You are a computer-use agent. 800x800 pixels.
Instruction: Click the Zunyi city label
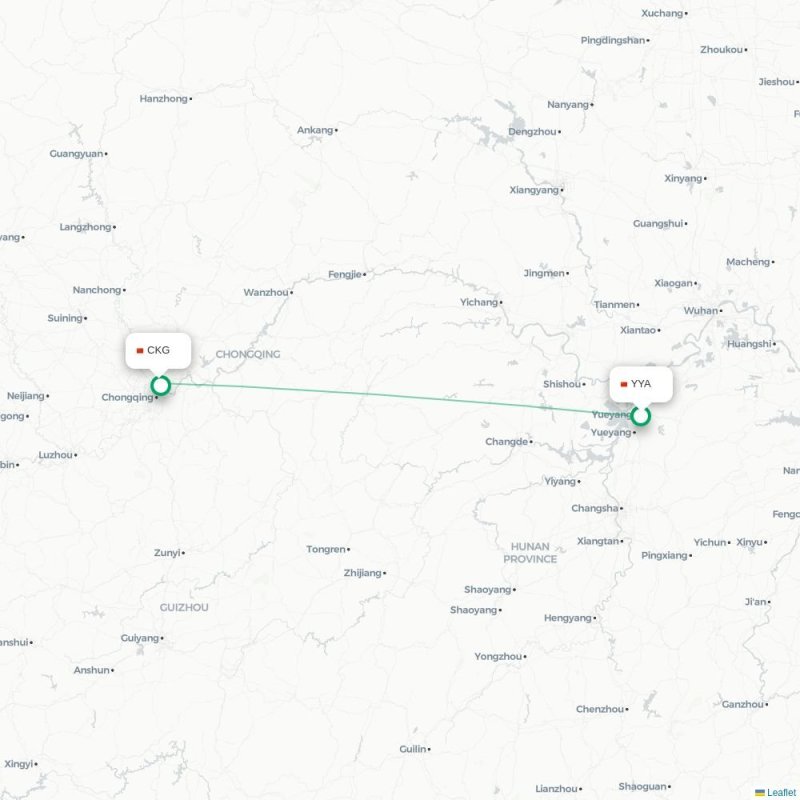coord(167,553)
